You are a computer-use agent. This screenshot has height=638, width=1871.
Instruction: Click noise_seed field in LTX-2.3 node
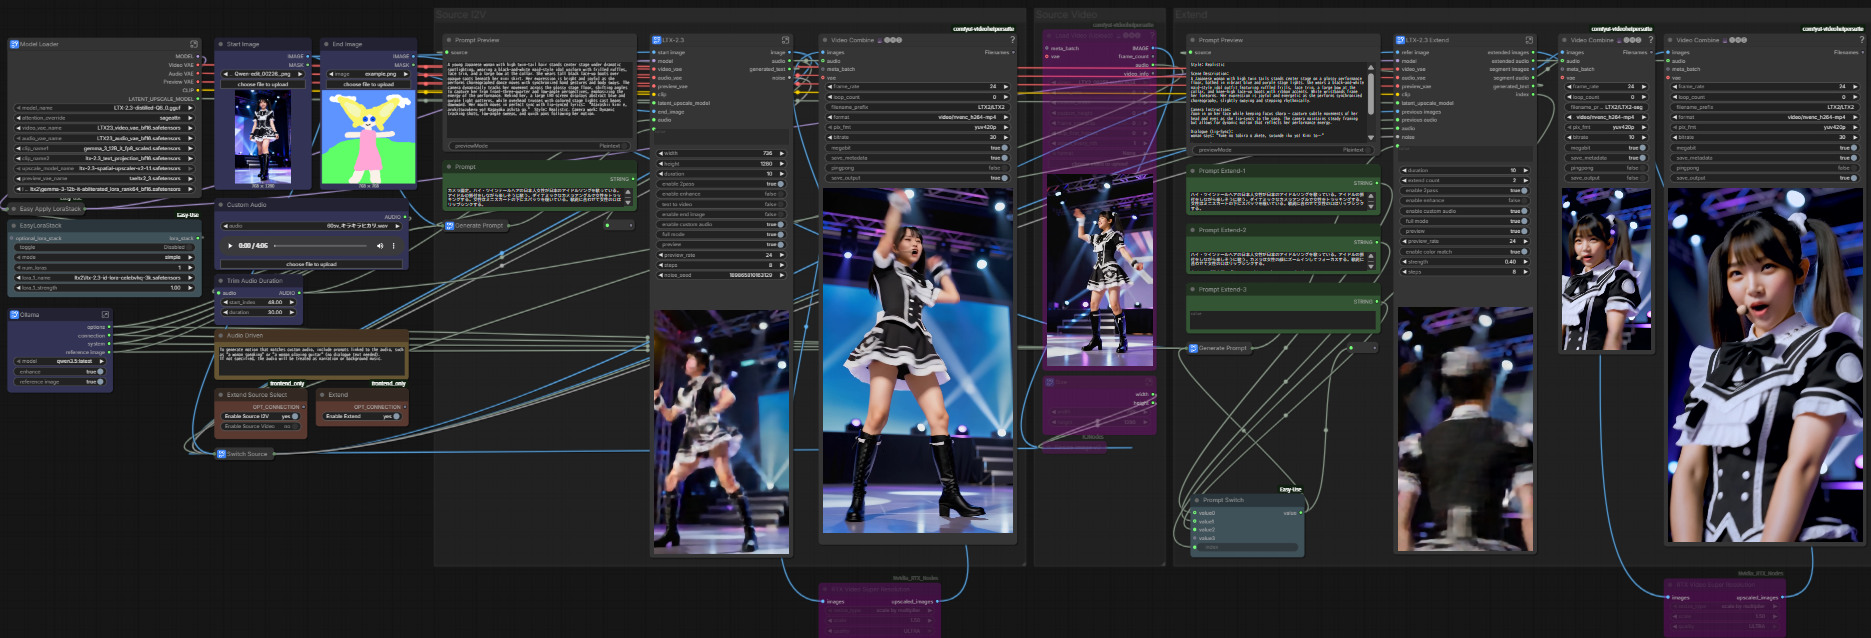pyautogui.click(x=720, y=274)
